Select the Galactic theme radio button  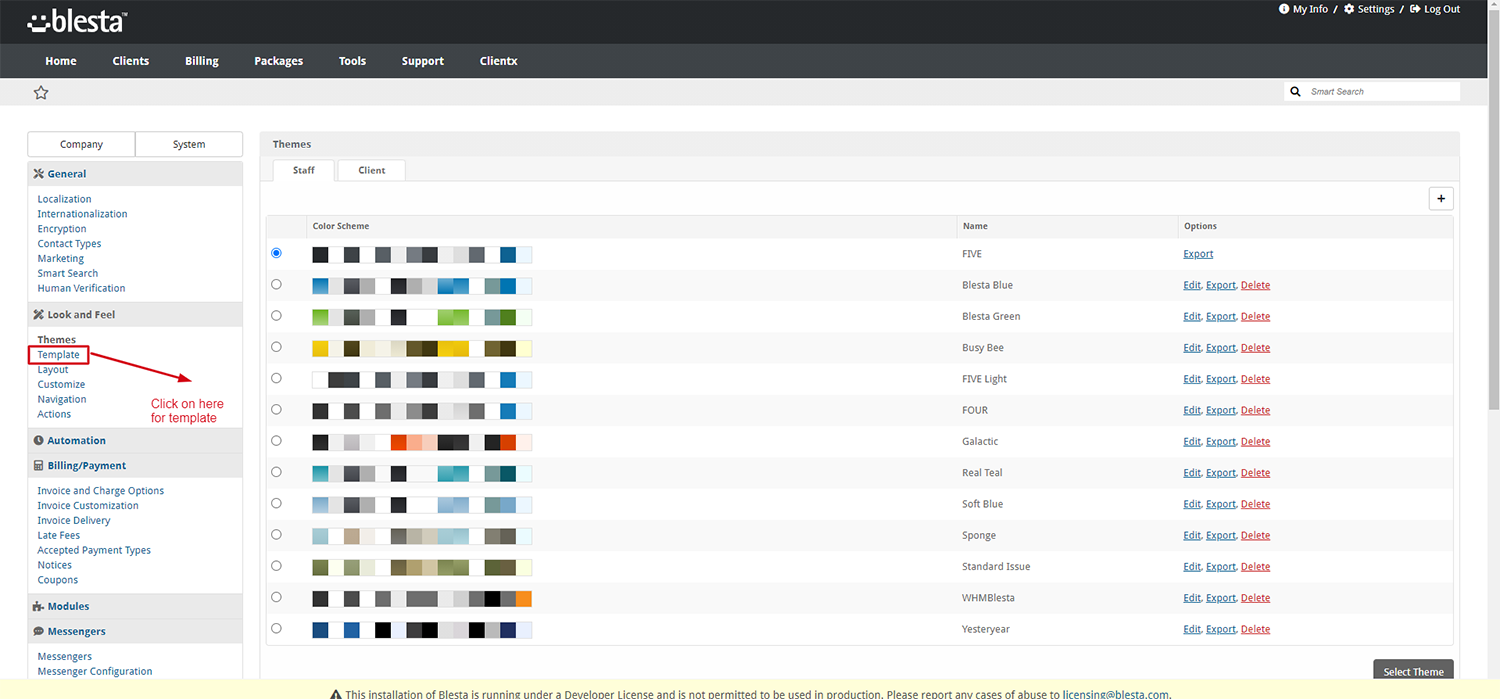point(276,440)
